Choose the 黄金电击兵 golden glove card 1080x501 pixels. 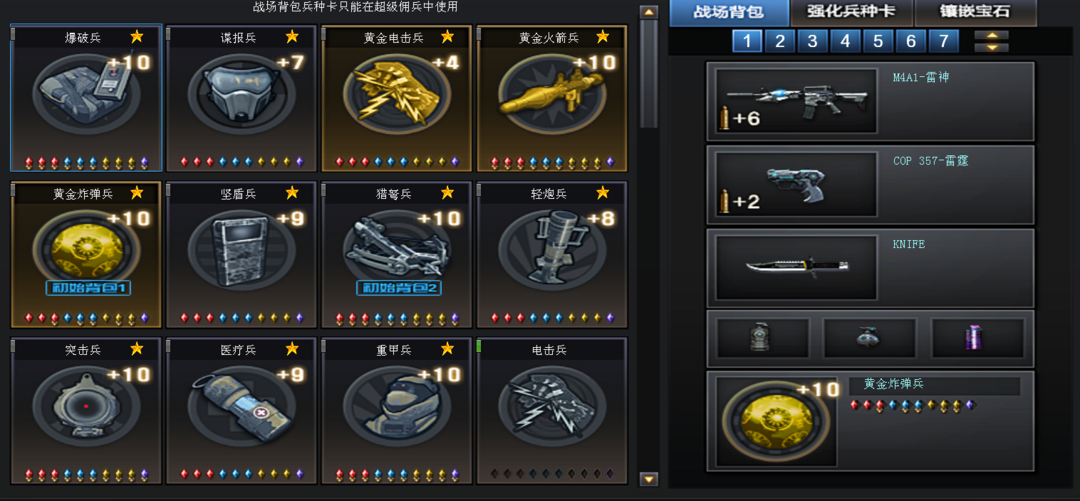(x=397, y=98)
